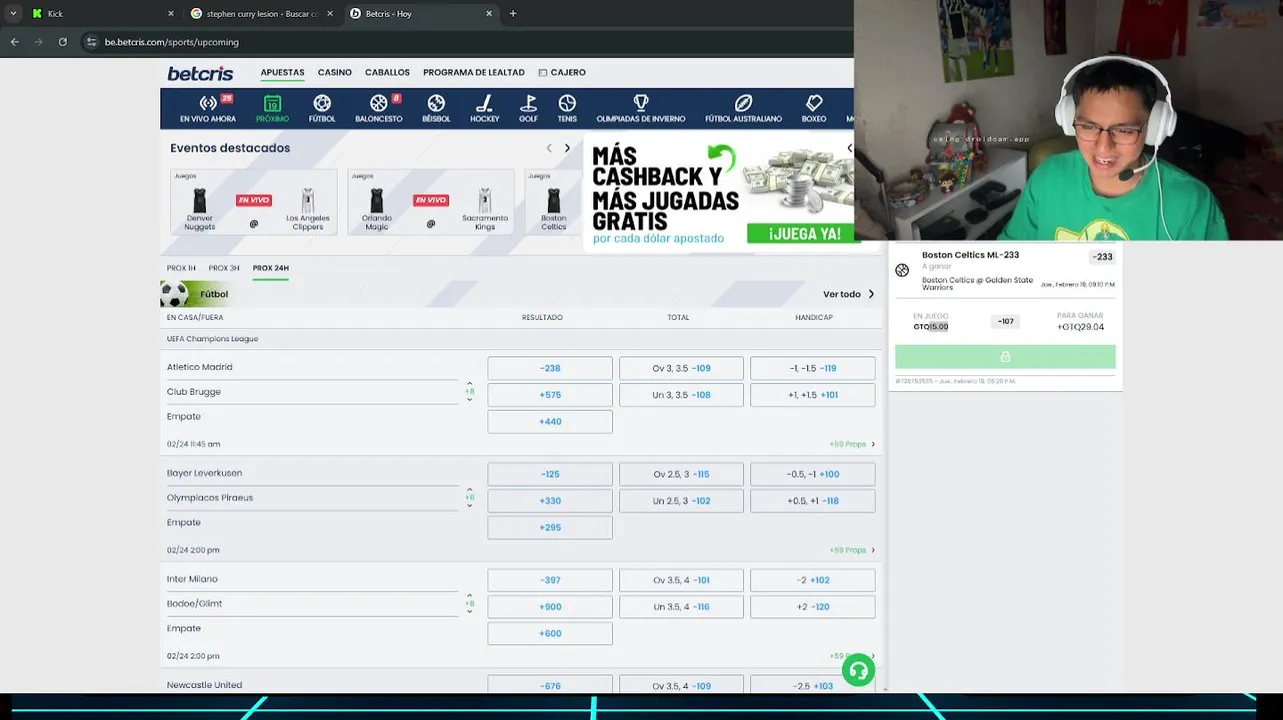
Task: Select Over 3, 3.5 at -109 for Atletico Madrid match
Action: [681, 368]
